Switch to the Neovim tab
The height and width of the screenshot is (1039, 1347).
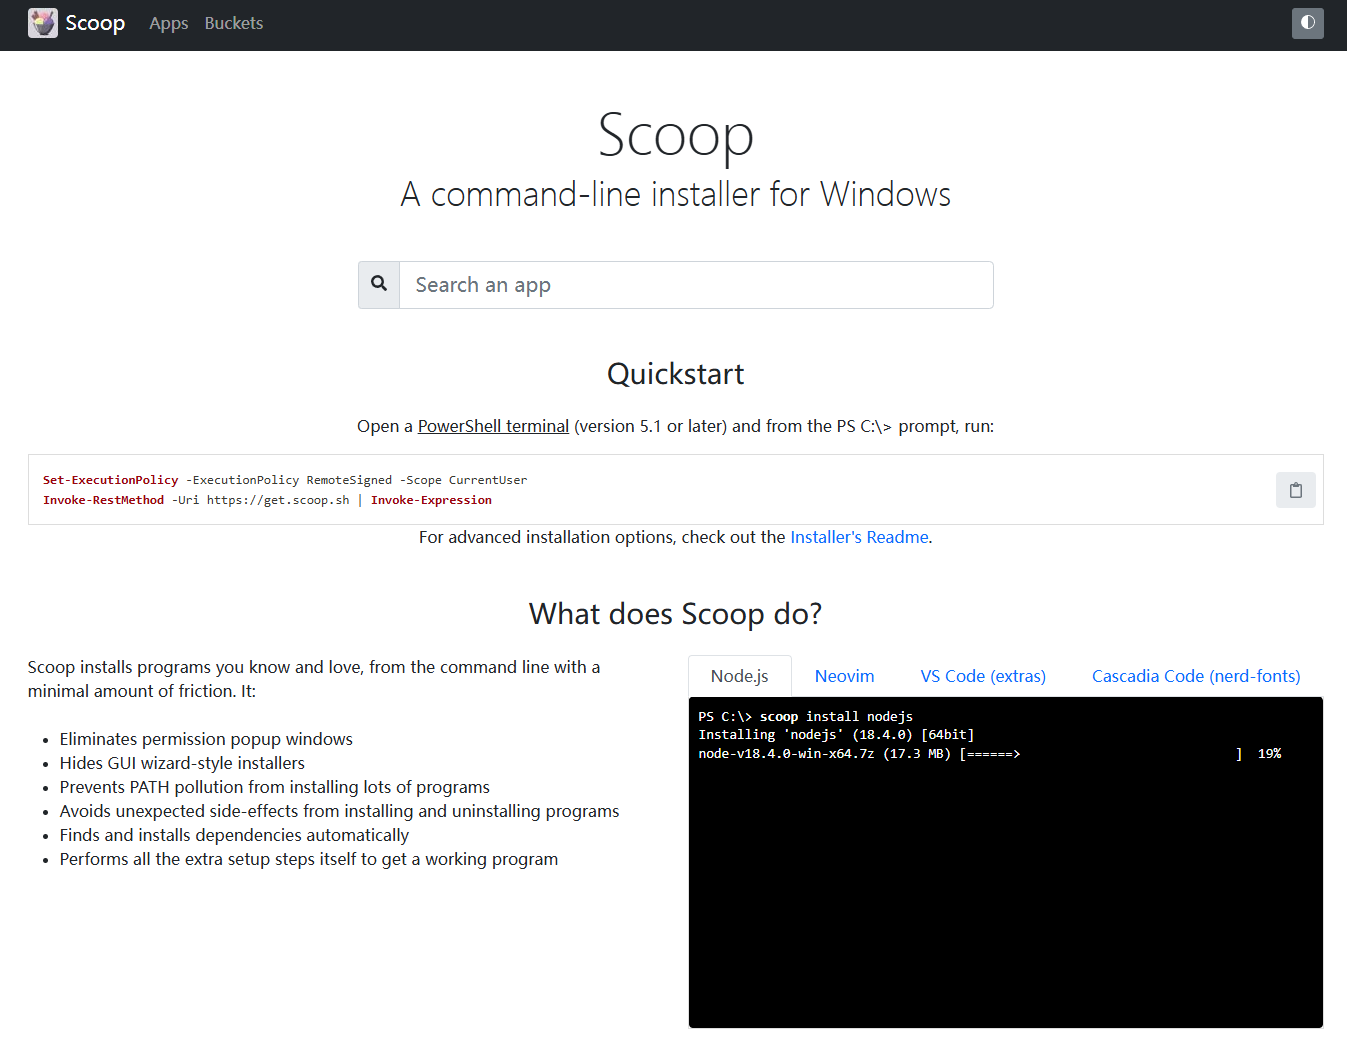click(844, 676)
